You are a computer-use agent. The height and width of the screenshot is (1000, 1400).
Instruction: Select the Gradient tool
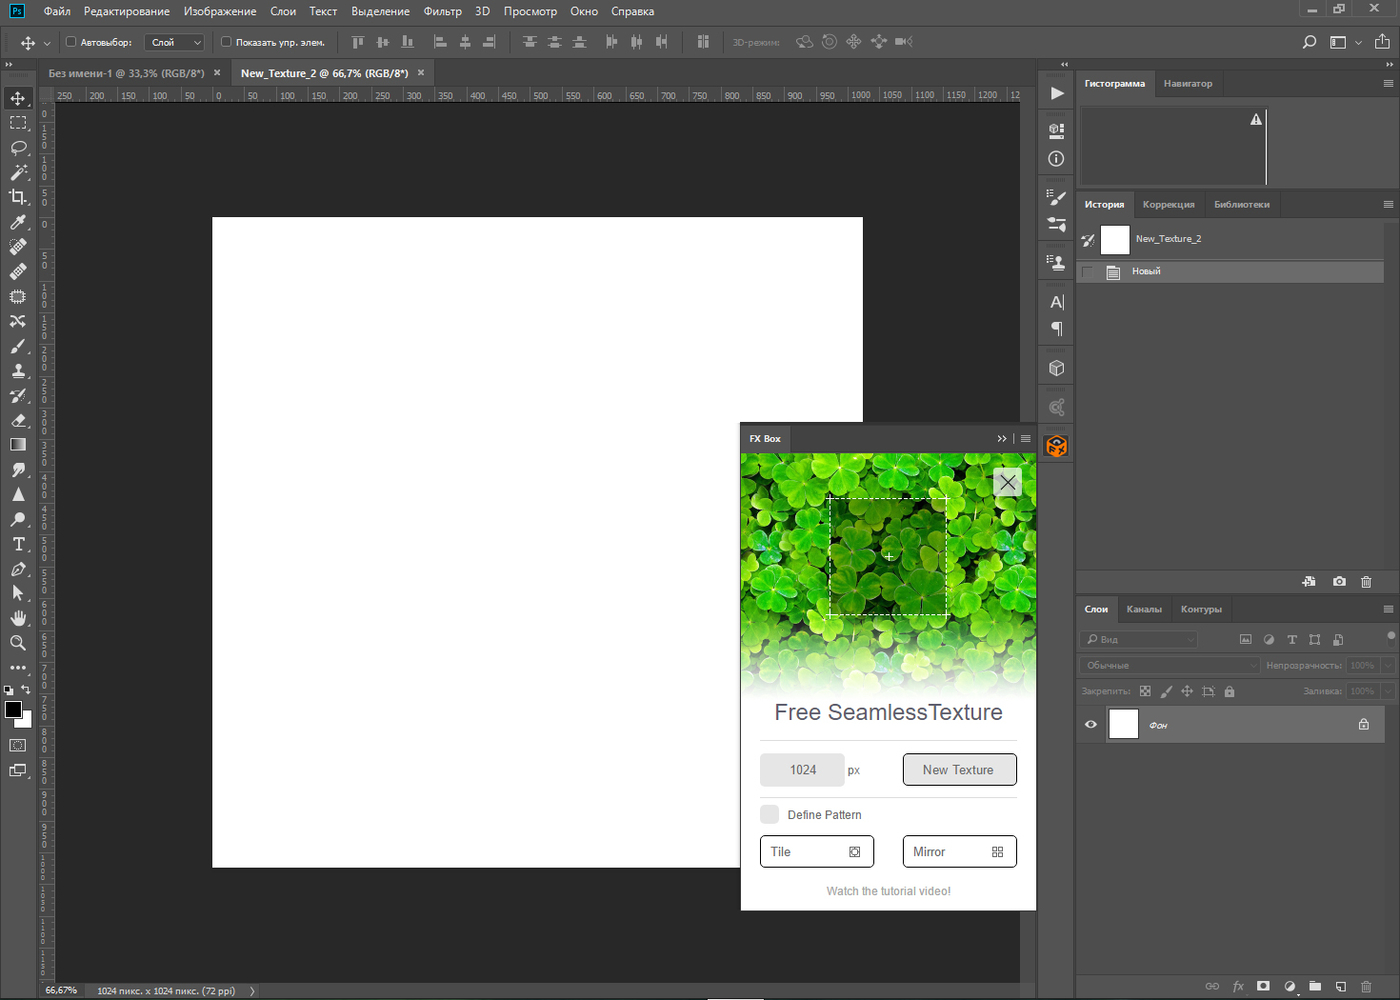click(18, 445)
